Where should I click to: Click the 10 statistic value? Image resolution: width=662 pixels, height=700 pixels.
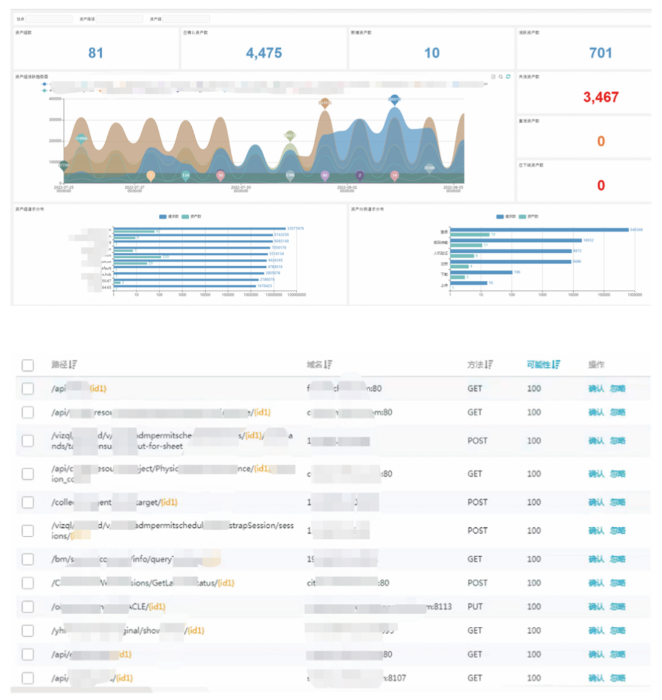(432, 53)
